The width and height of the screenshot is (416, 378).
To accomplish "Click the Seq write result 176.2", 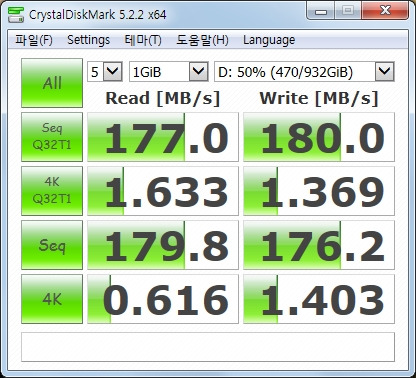I will coord(319,245).
